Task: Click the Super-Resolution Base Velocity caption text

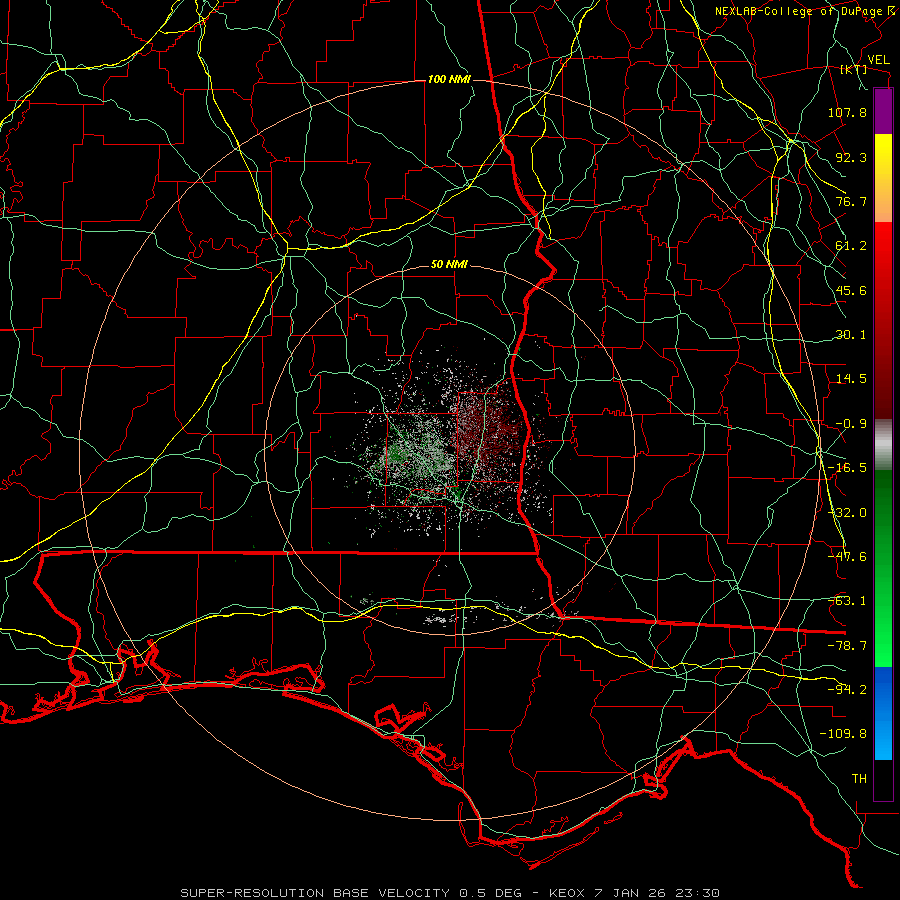Action: pos(450,893)
